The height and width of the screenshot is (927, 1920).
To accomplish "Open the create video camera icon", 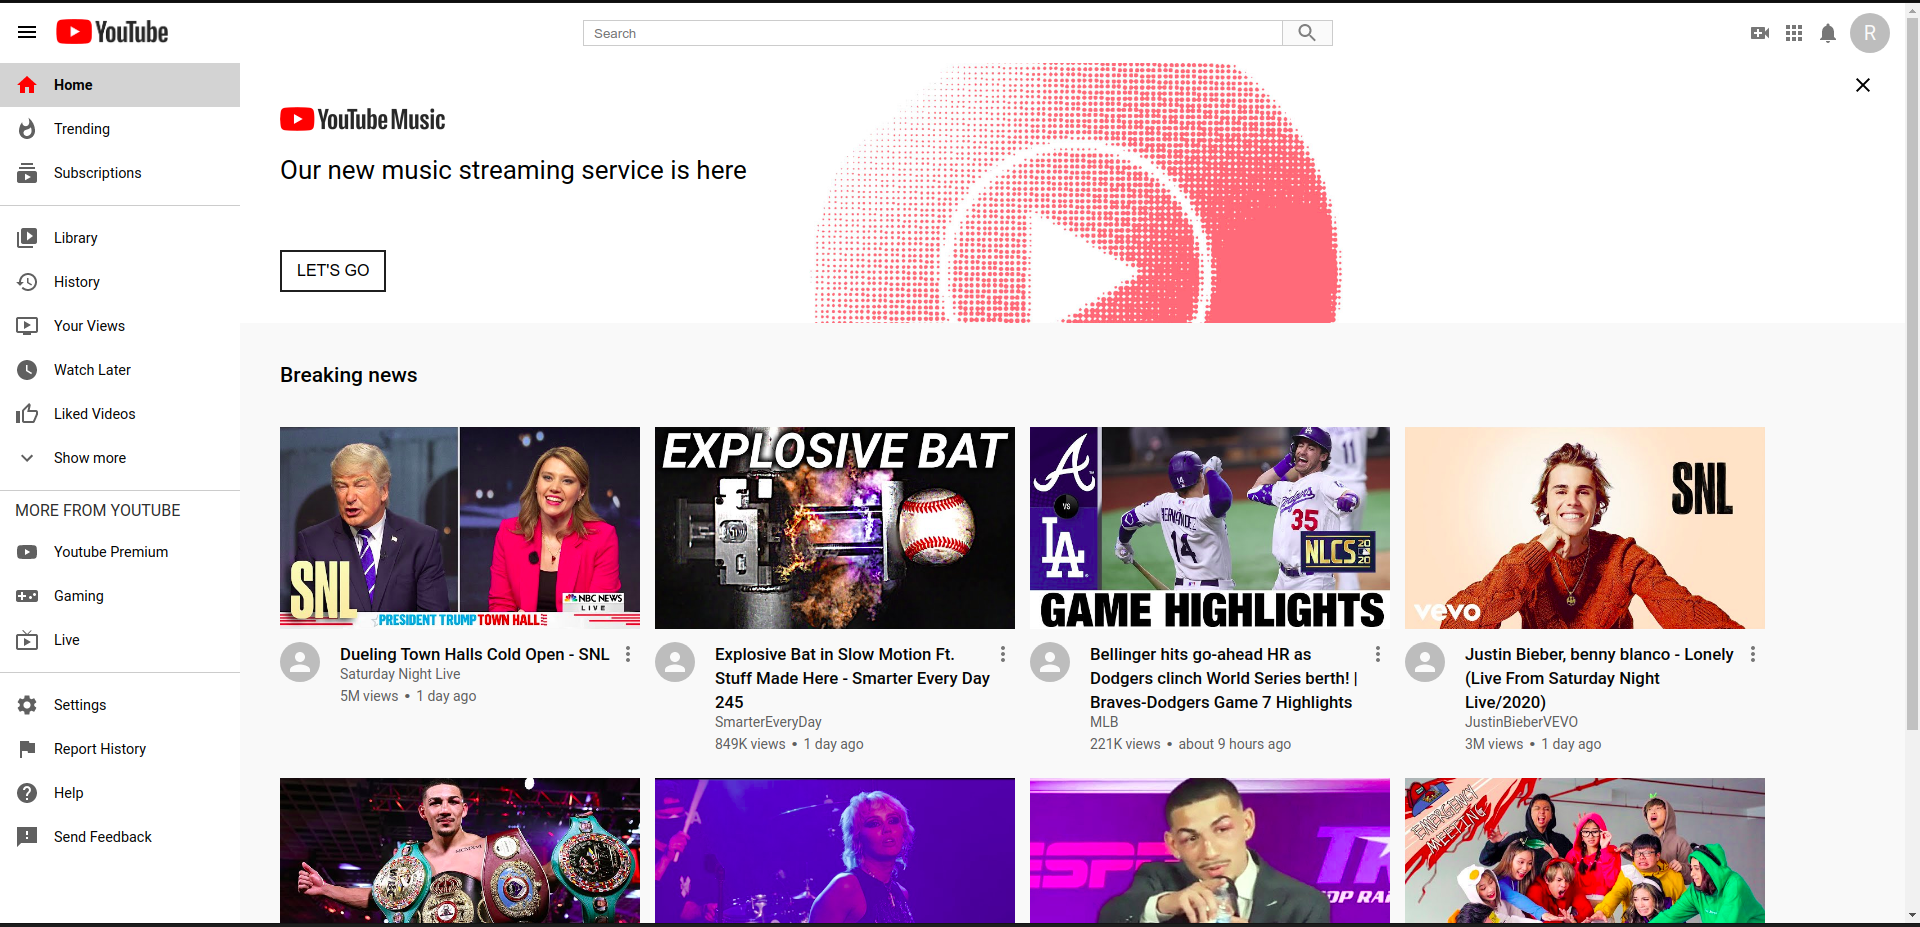I will click(x=1760, y=33).
